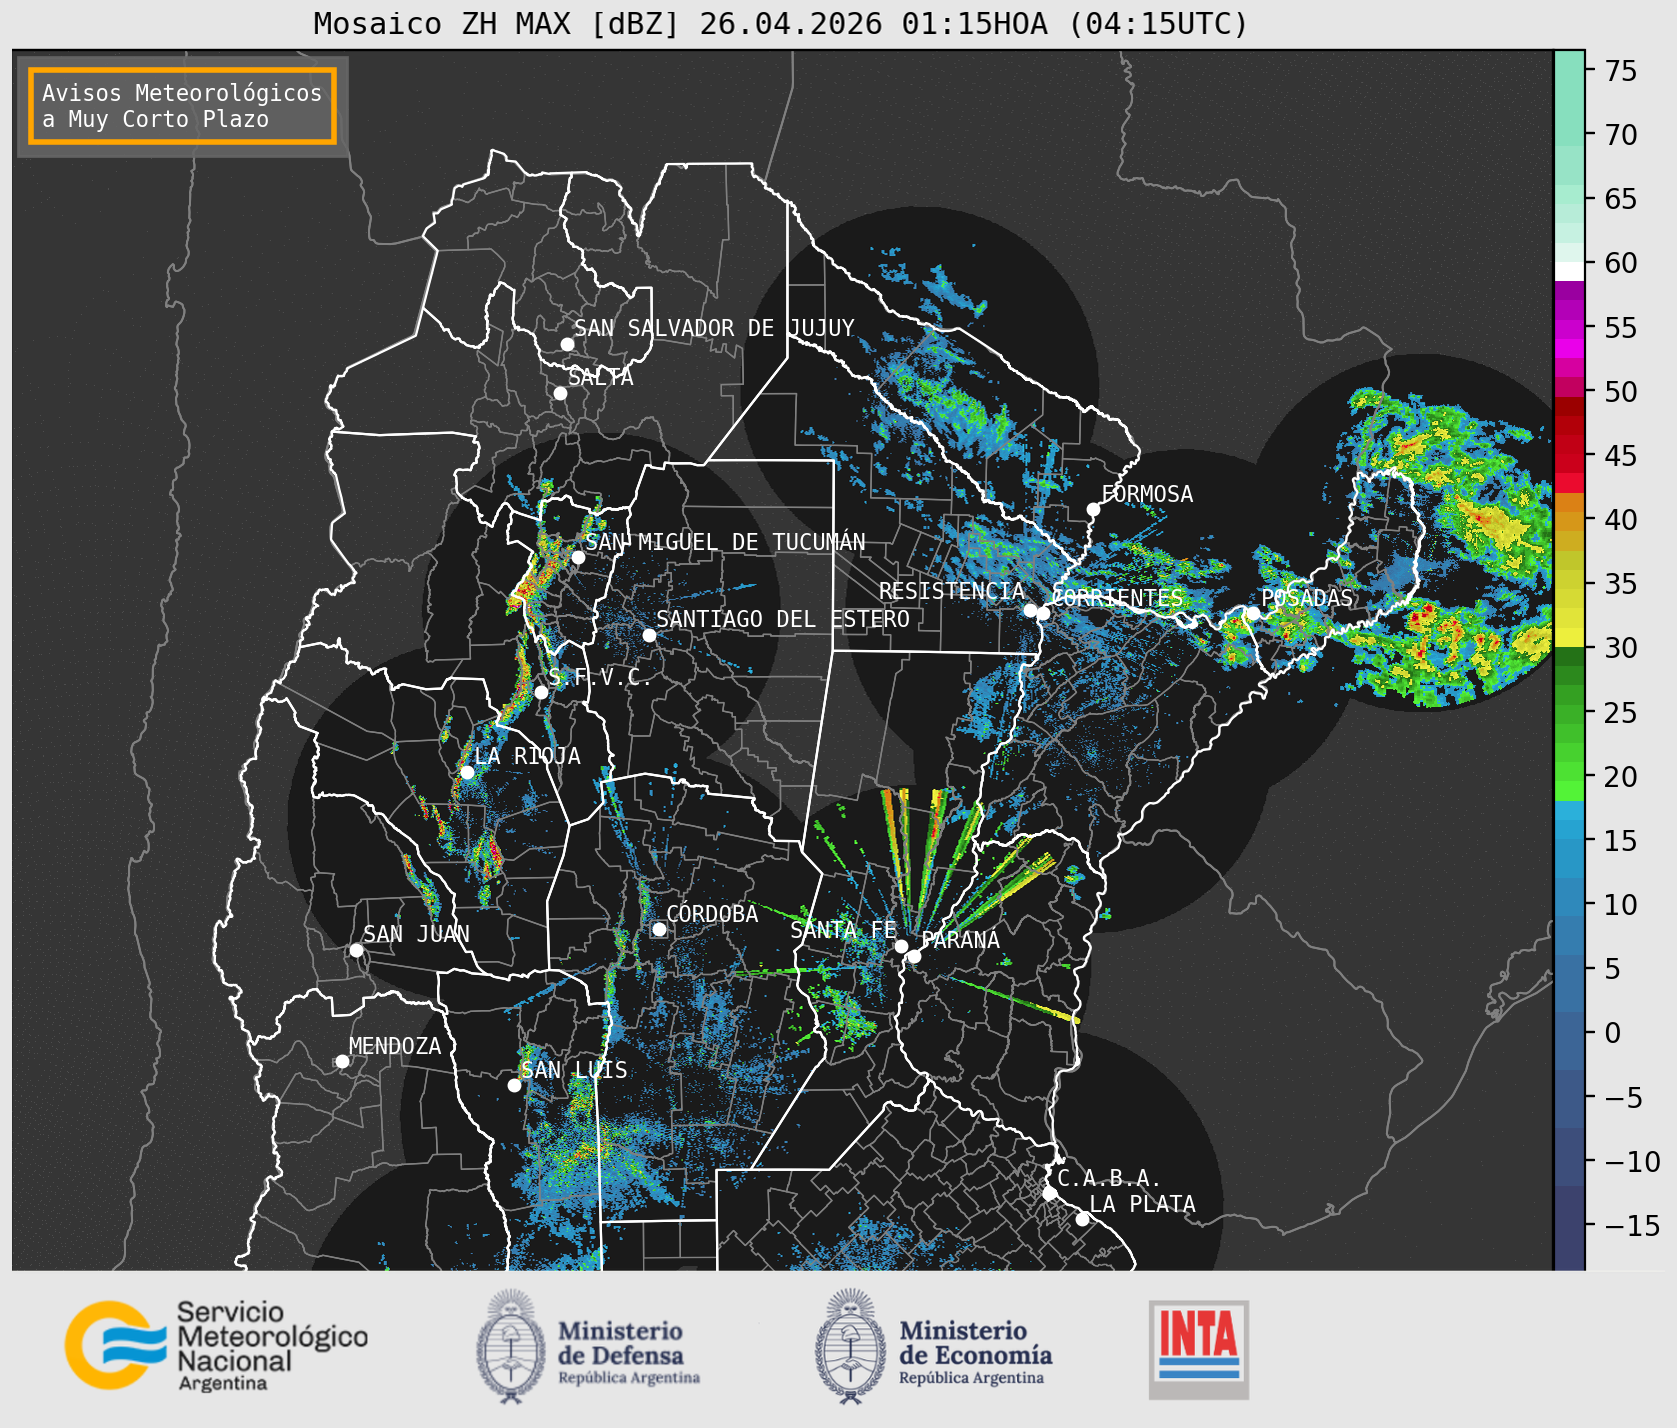Open Avisos Meteorológicos a Muy Corto Plazo box
The width and height of the screenshot is (1677, 1428).
tap(182, 107)
